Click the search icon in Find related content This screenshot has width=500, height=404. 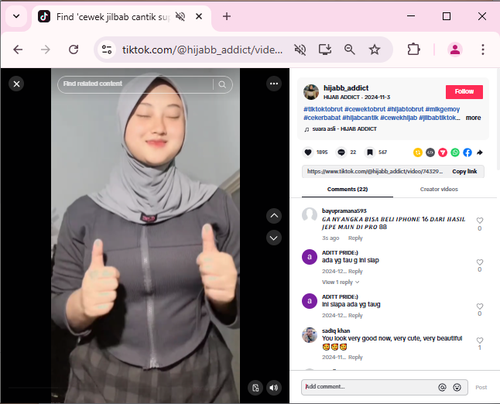pyautogui.click(x=222, y=84)
